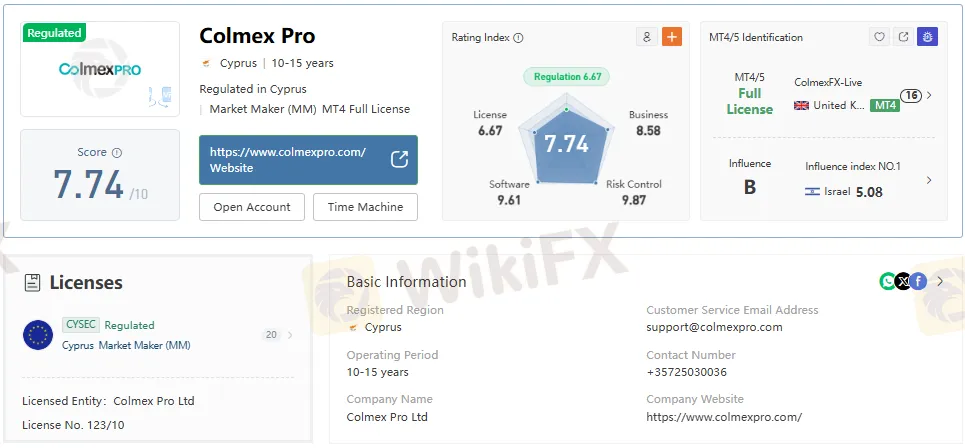Click the purple bug report icon
The width and height of the screenshot is (965, 448).
[927, 37]
